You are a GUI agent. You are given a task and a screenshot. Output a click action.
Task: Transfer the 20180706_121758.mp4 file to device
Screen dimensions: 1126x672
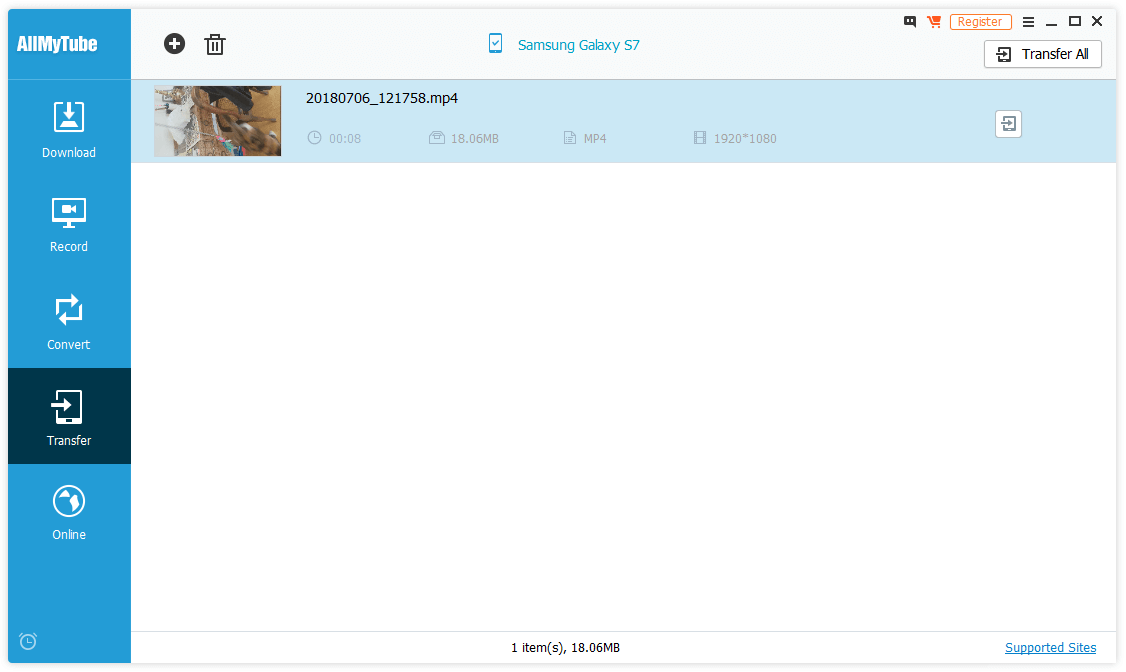point(1008,124)
